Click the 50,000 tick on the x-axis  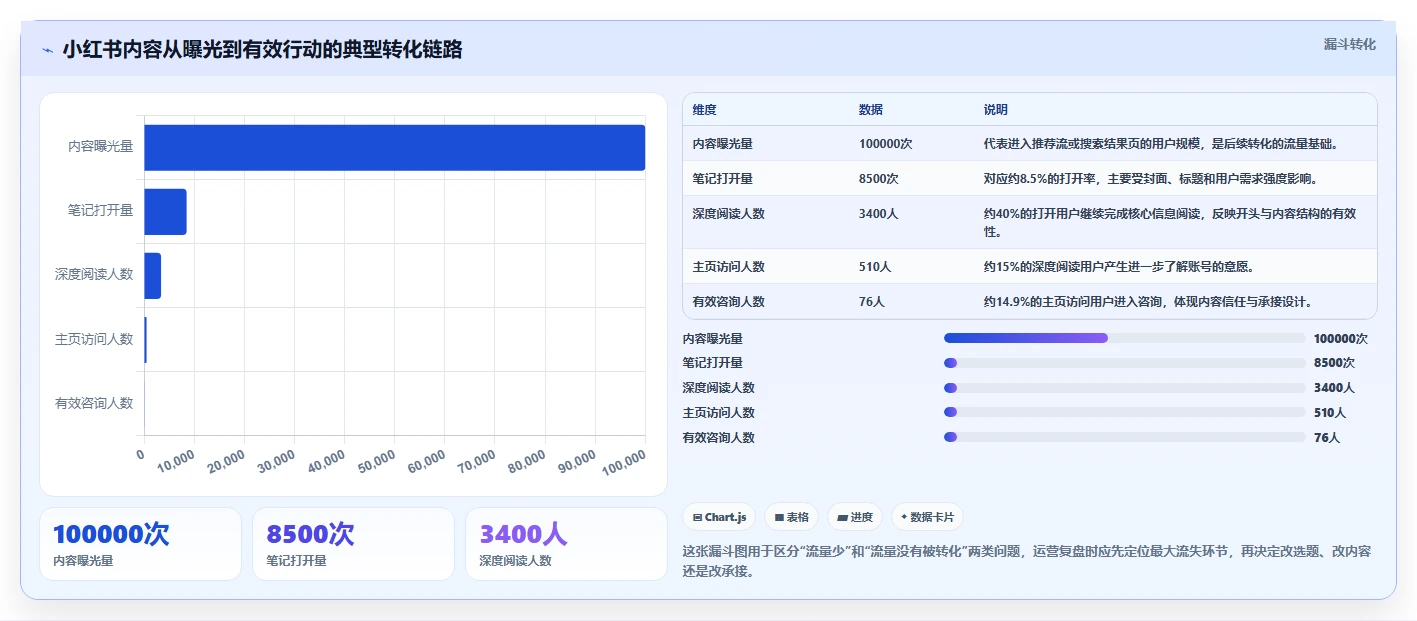pyautogui.click(x=376, y=461)
